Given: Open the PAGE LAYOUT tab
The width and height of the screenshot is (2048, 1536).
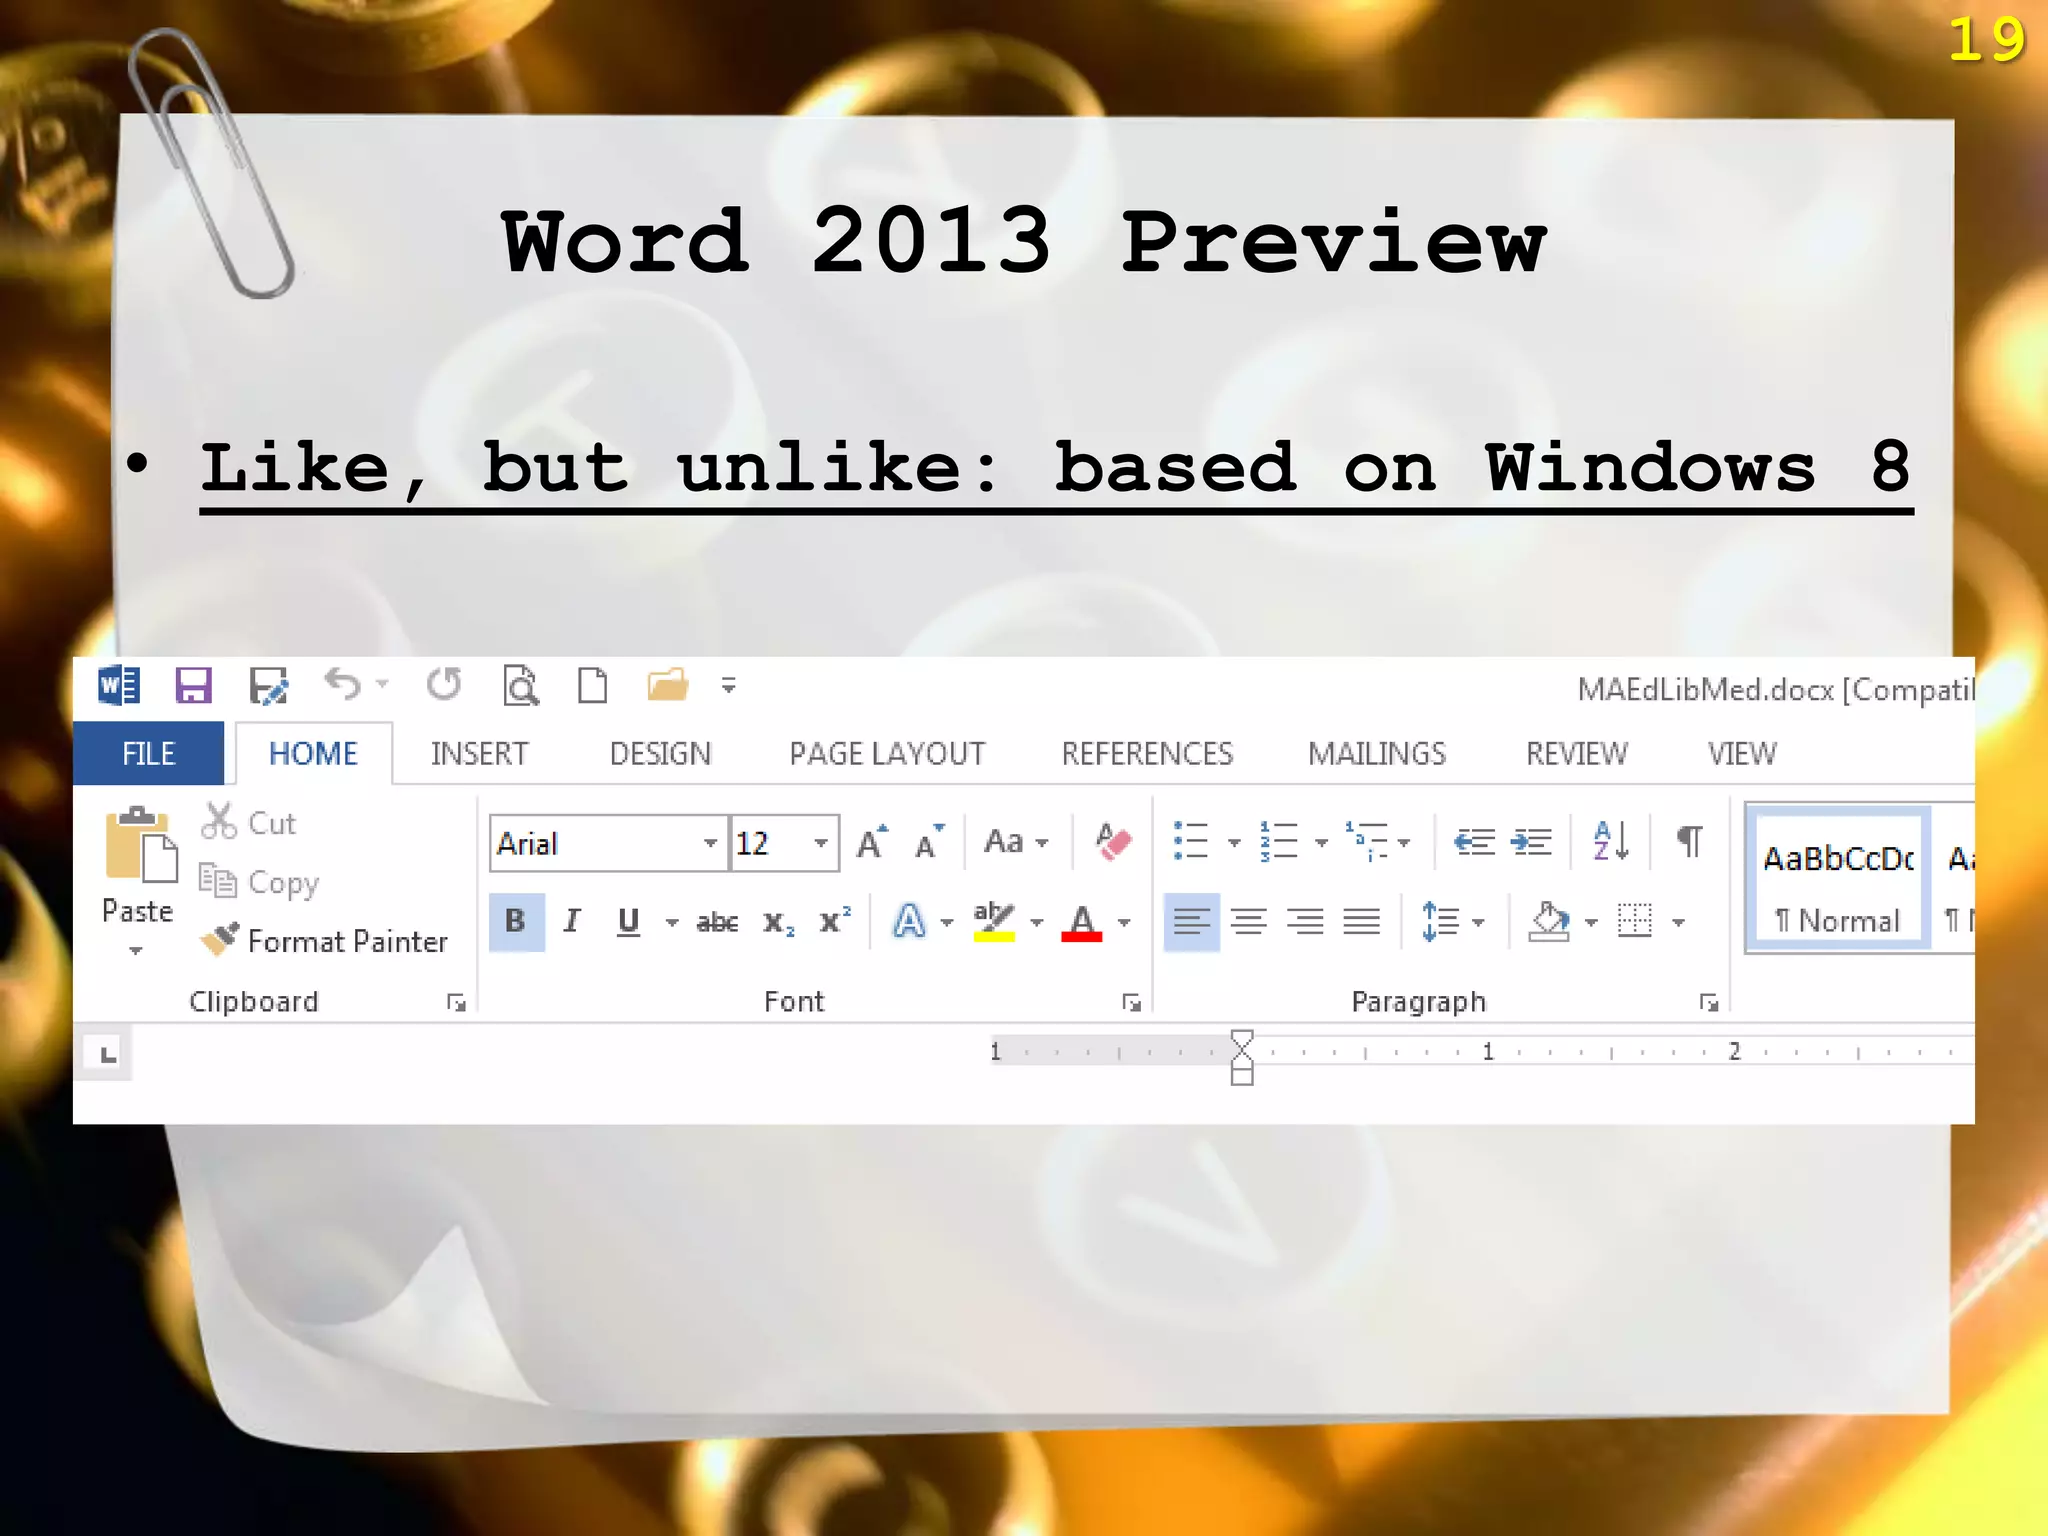Looking at the screenshot, I should click(887, 753).
